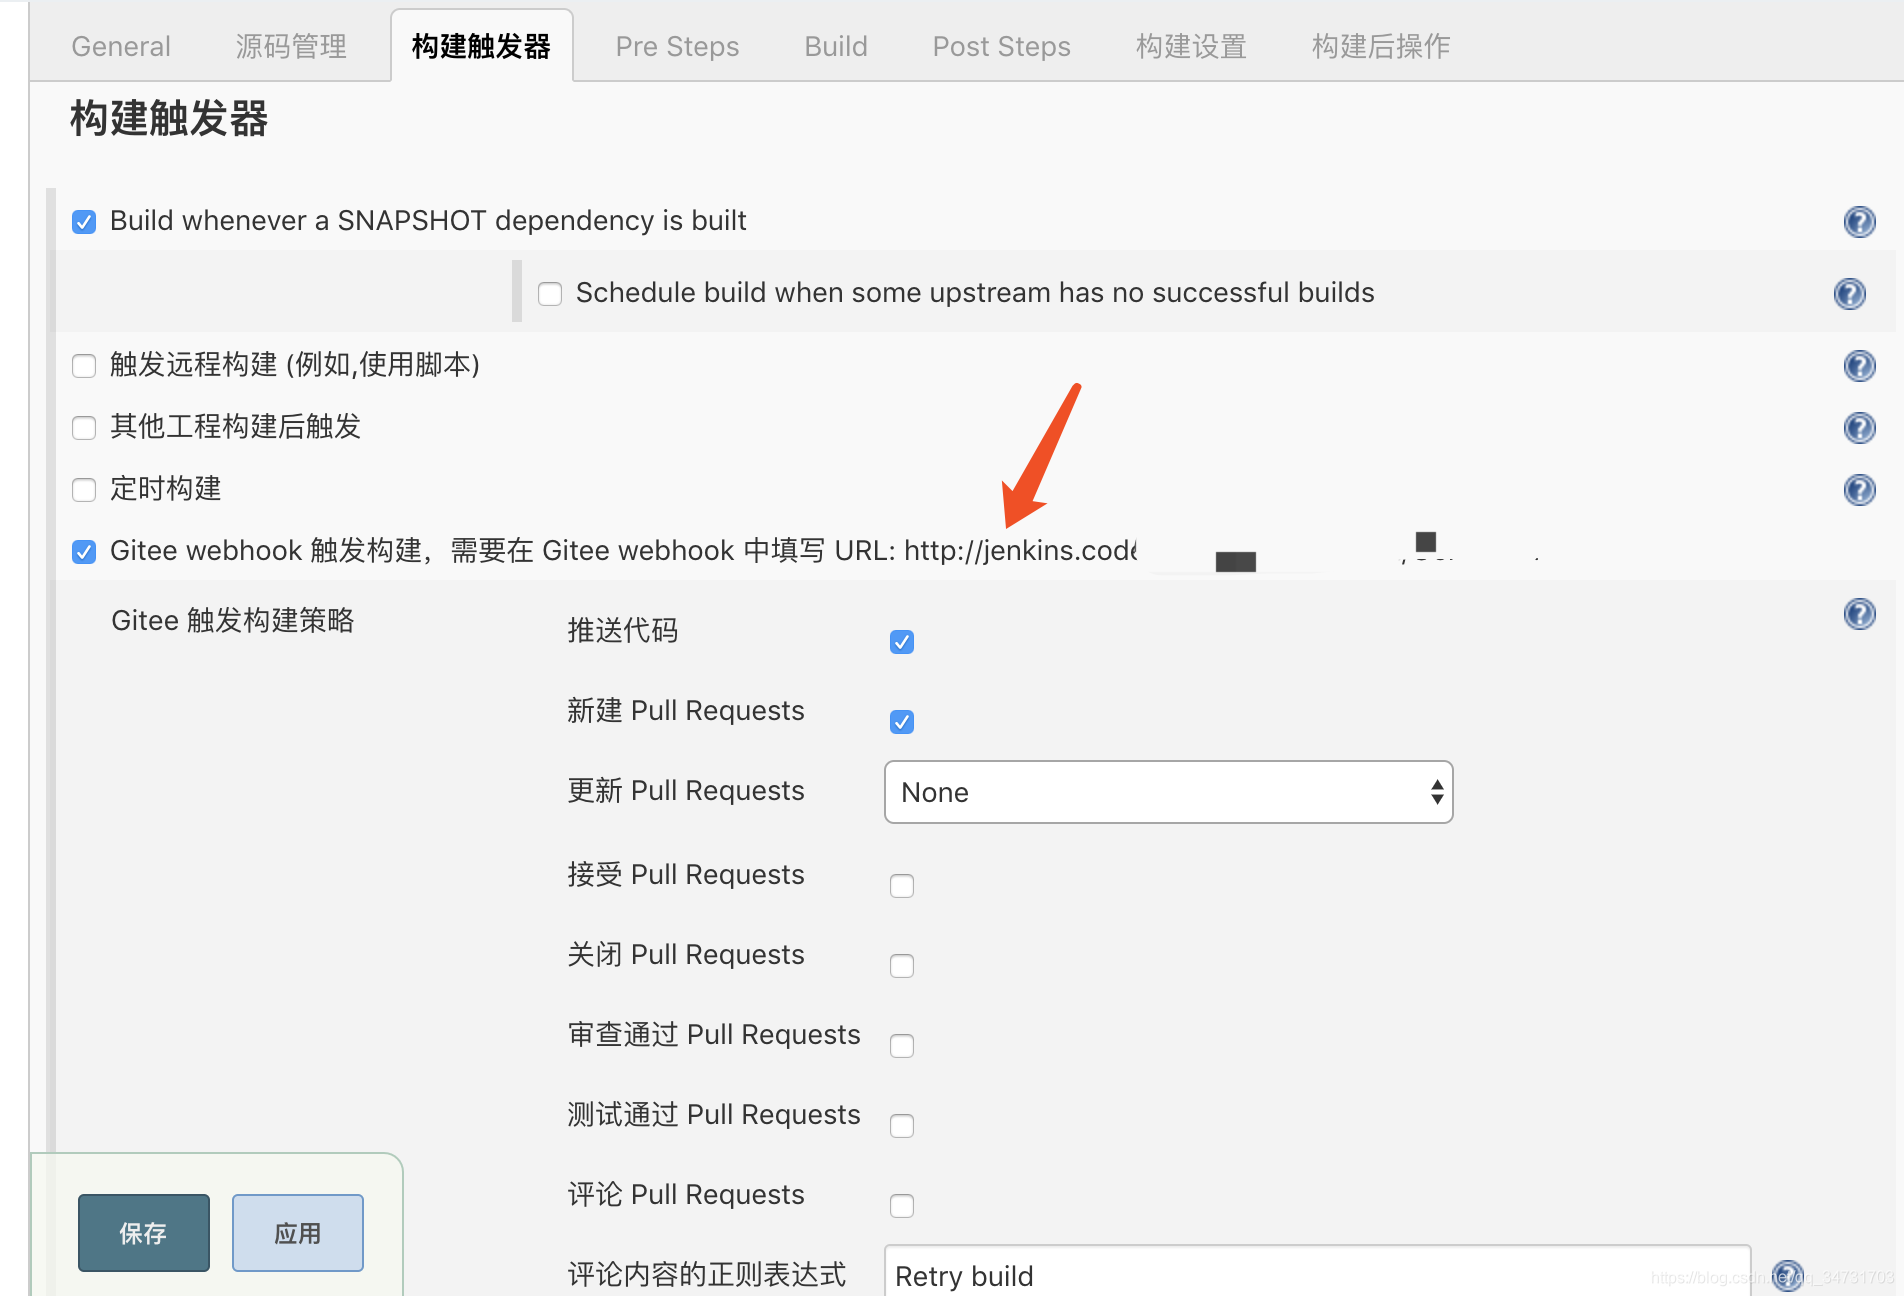Focus the Retry build regex input field
The width and height of the screenshot is (1904, 1296).
tap(1317, 1272)
